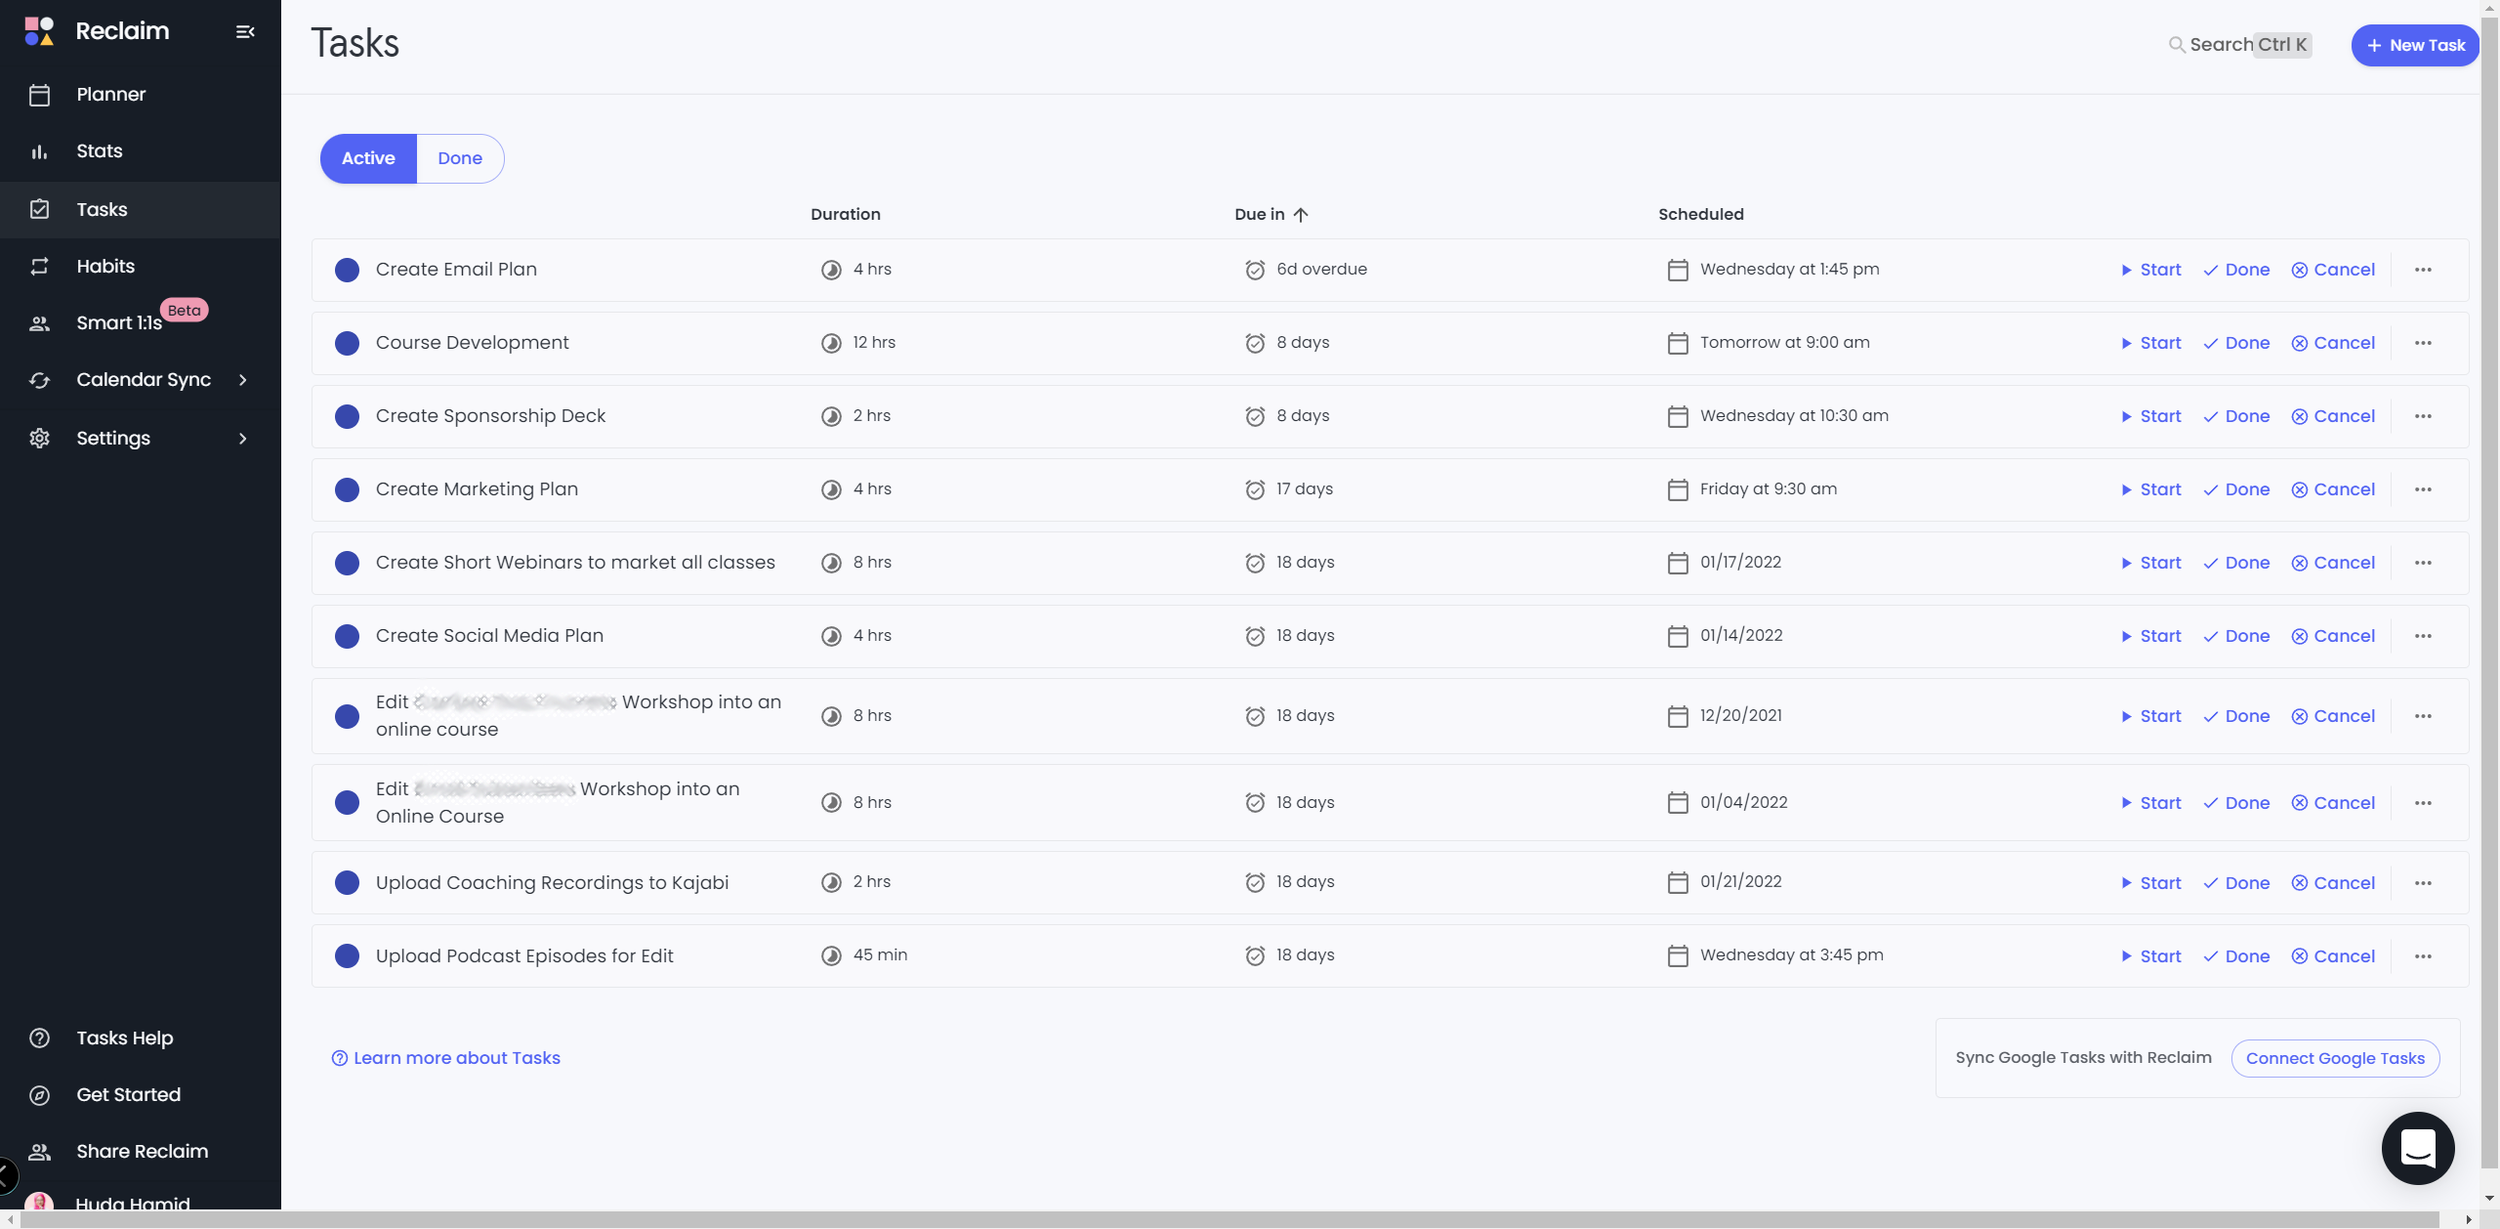Open more options for Create Email Plan

tap(2422, 270)
